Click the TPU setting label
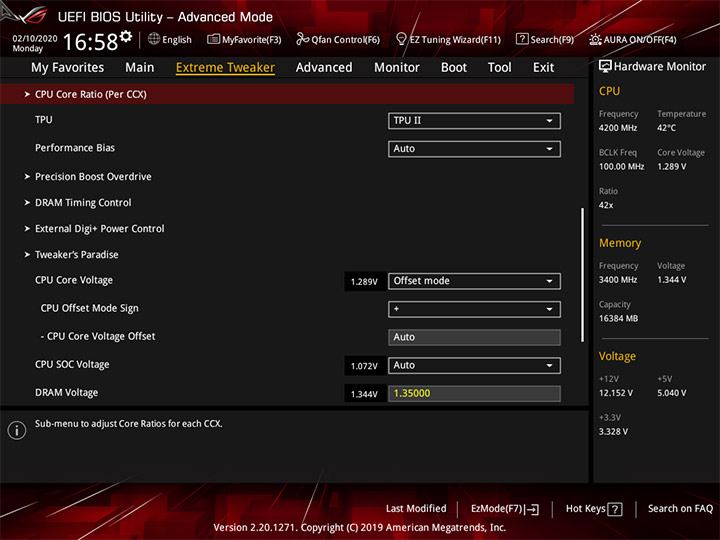Viewport: 720px width, 540px height. [x=44, y=120]
